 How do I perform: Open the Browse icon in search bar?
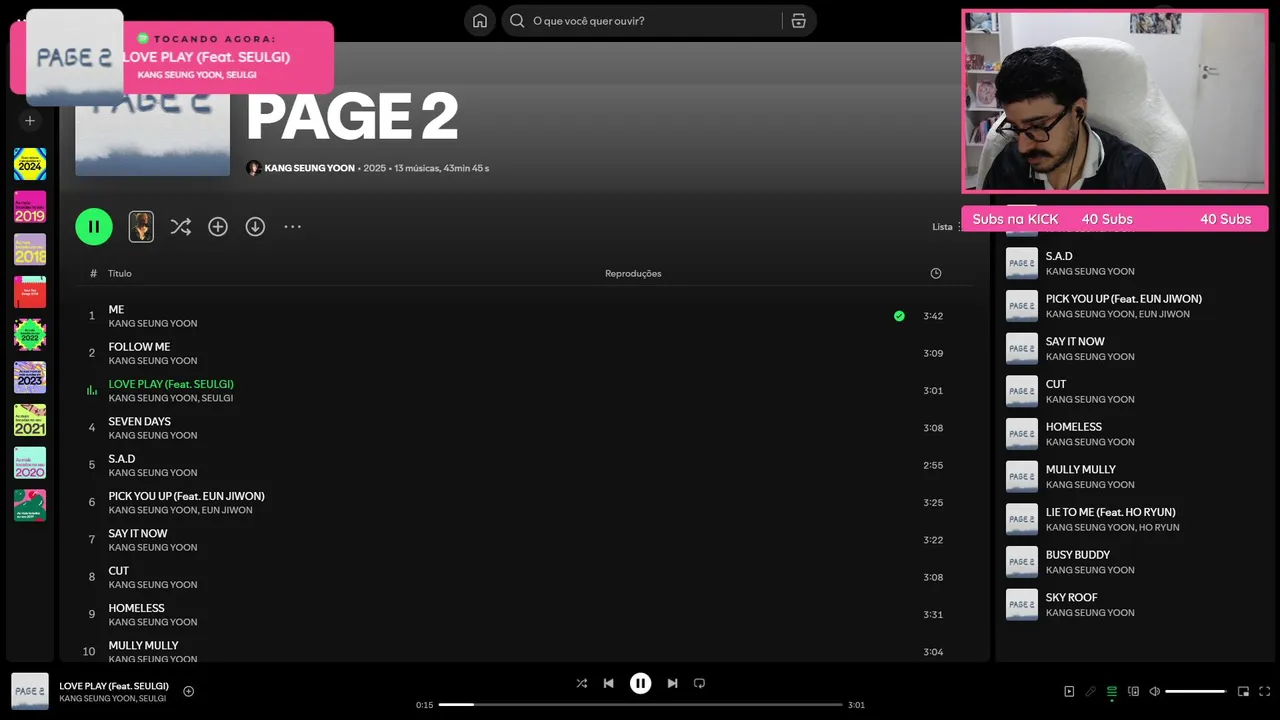tap(798, 21)
